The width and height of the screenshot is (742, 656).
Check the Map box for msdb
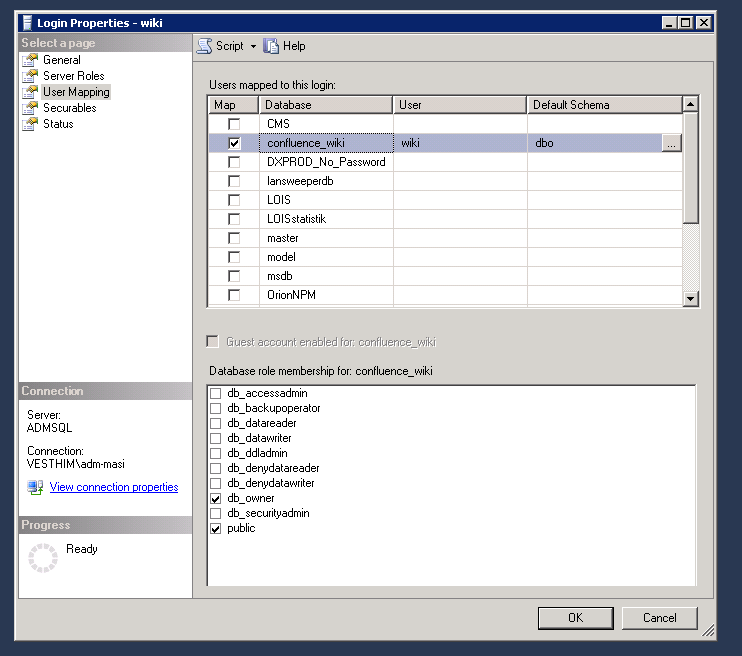(234, 276)
